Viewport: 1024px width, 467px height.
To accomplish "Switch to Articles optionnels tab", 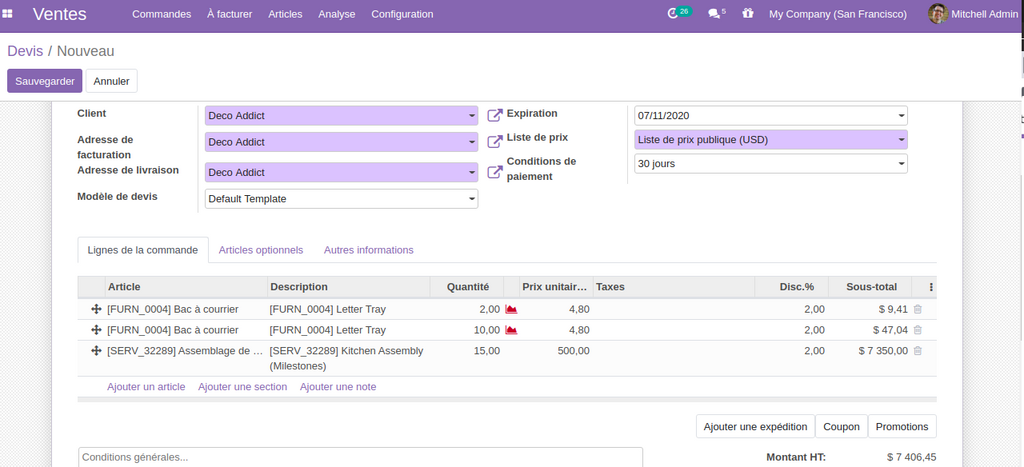I will pos(260,250).
